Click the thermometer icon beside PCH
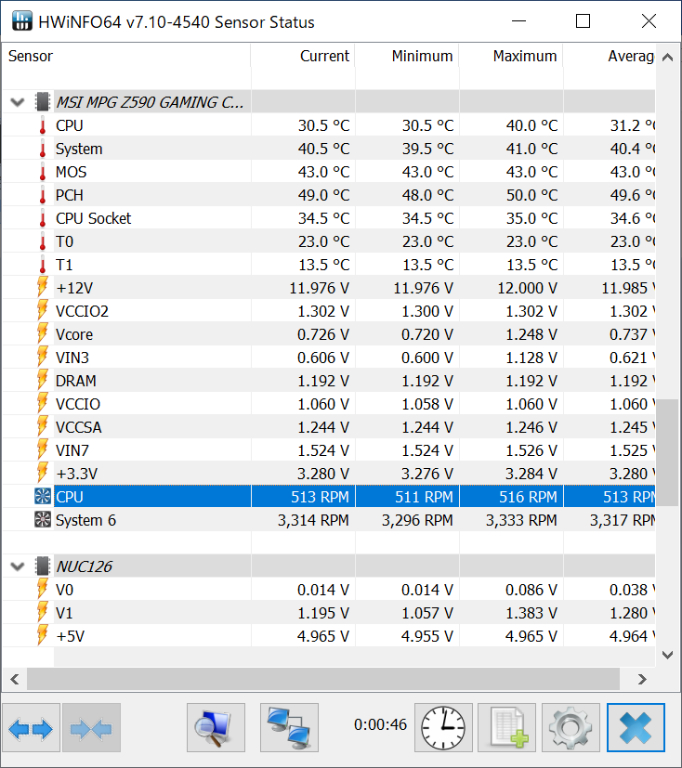682x768 pixels. click(x=43, y=195)
